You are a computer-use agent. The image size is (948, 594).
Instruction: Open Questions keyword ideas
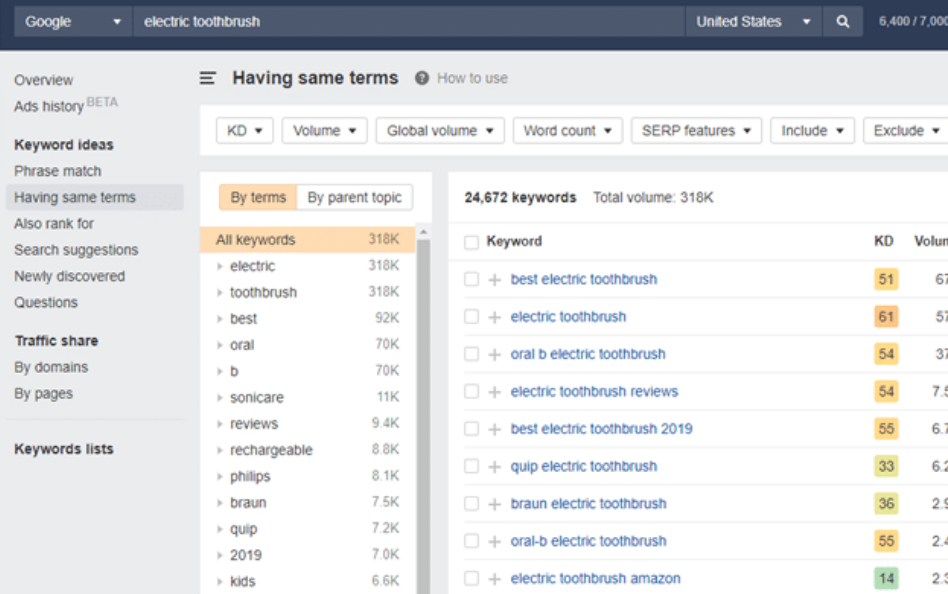46,303
